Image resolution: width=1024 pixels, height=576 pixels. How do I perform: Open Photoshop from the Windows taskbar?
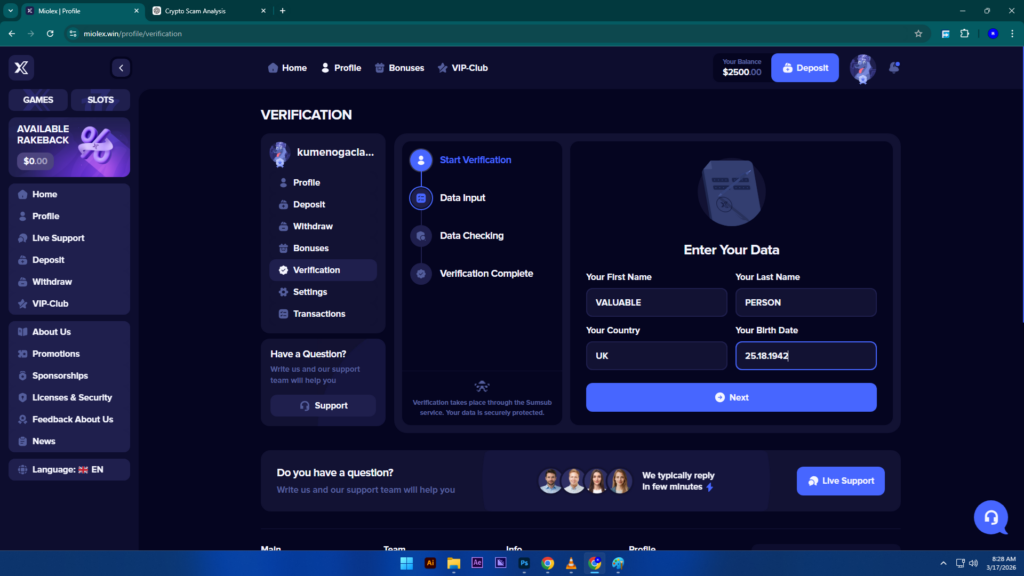click(523, 562)
